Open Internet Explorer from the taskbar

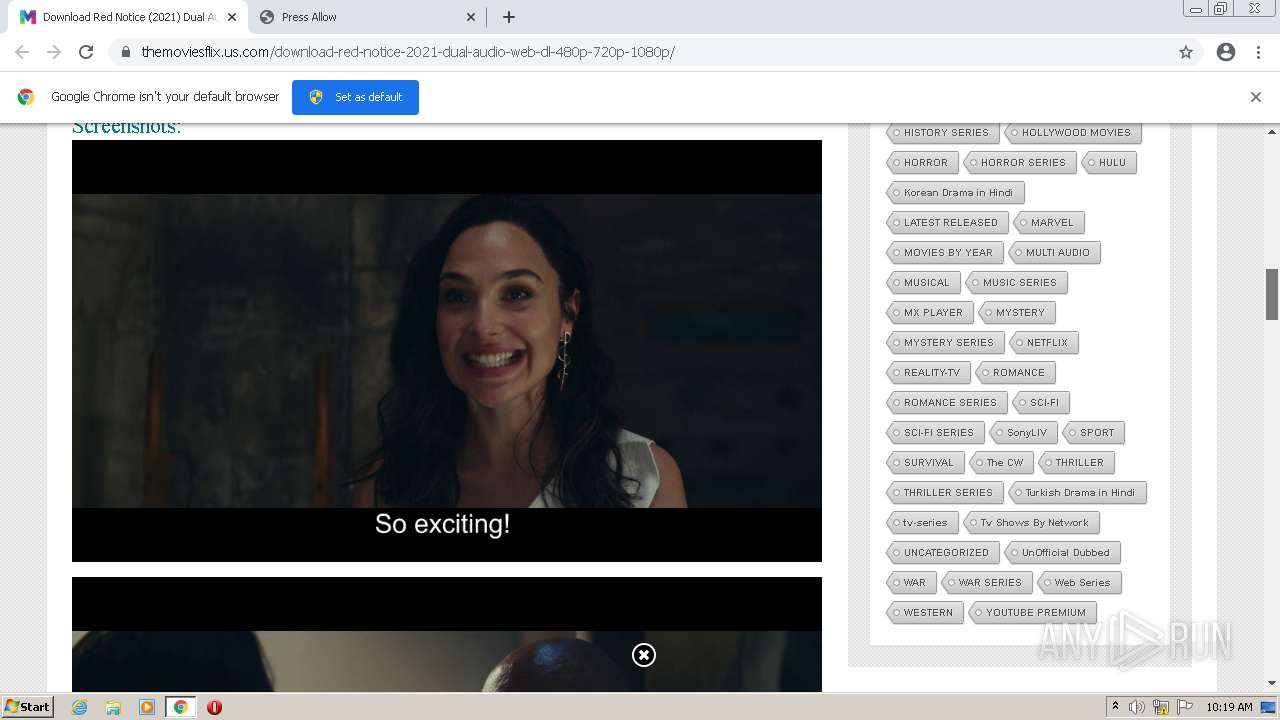[x=79, y=707]
